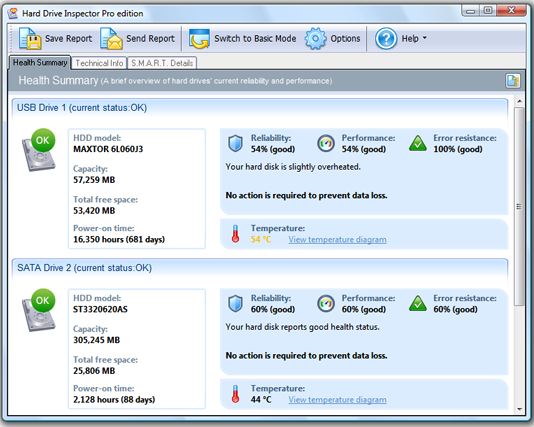Click the vertical scrollbar thumb

[x=519, y=206]
